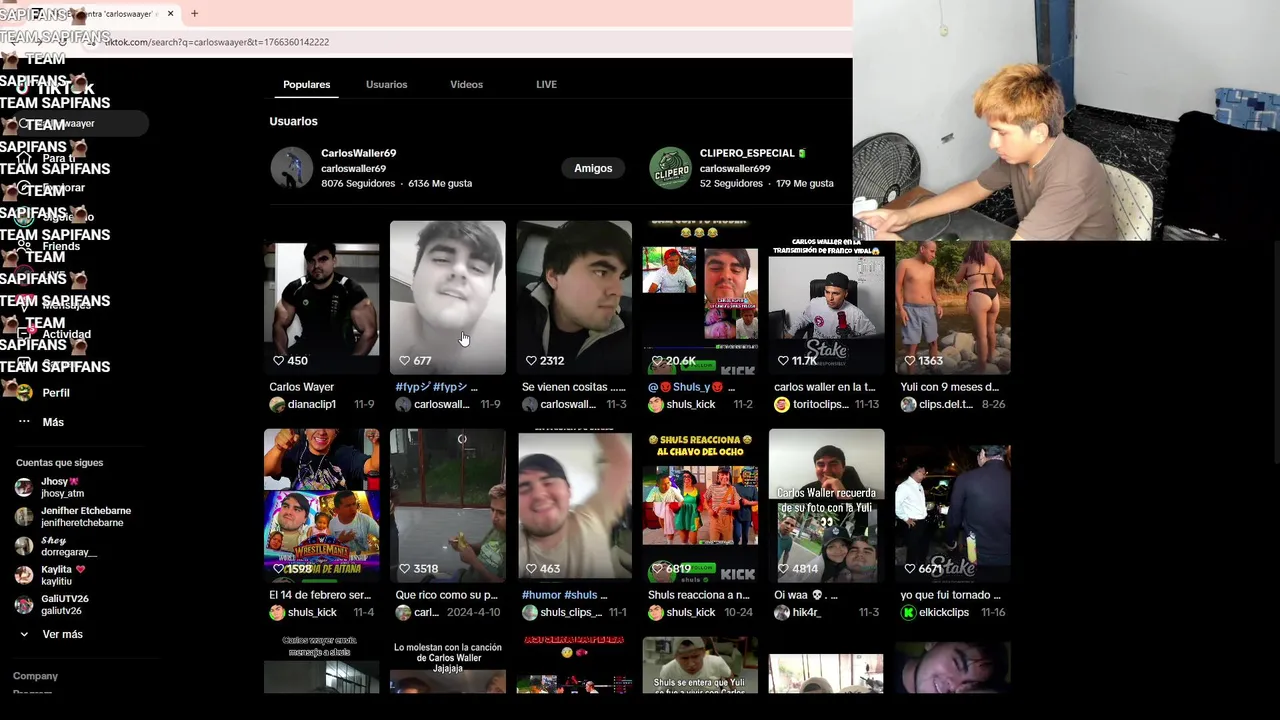Click the Perfil sidebar icon
The height and width of the screenshot is (720, 1280).
click(x=24, y=393)
